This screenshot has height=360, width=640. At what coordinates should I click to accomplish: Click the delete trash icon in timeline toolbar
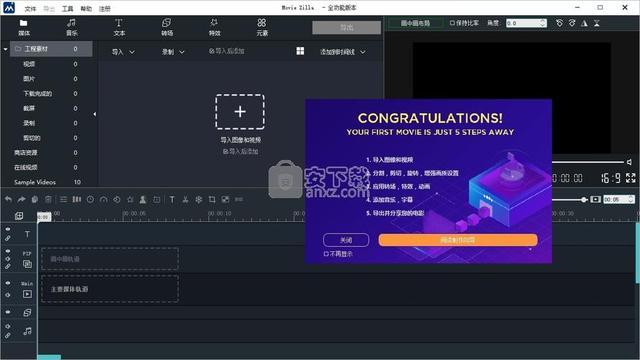coord(48,199)
